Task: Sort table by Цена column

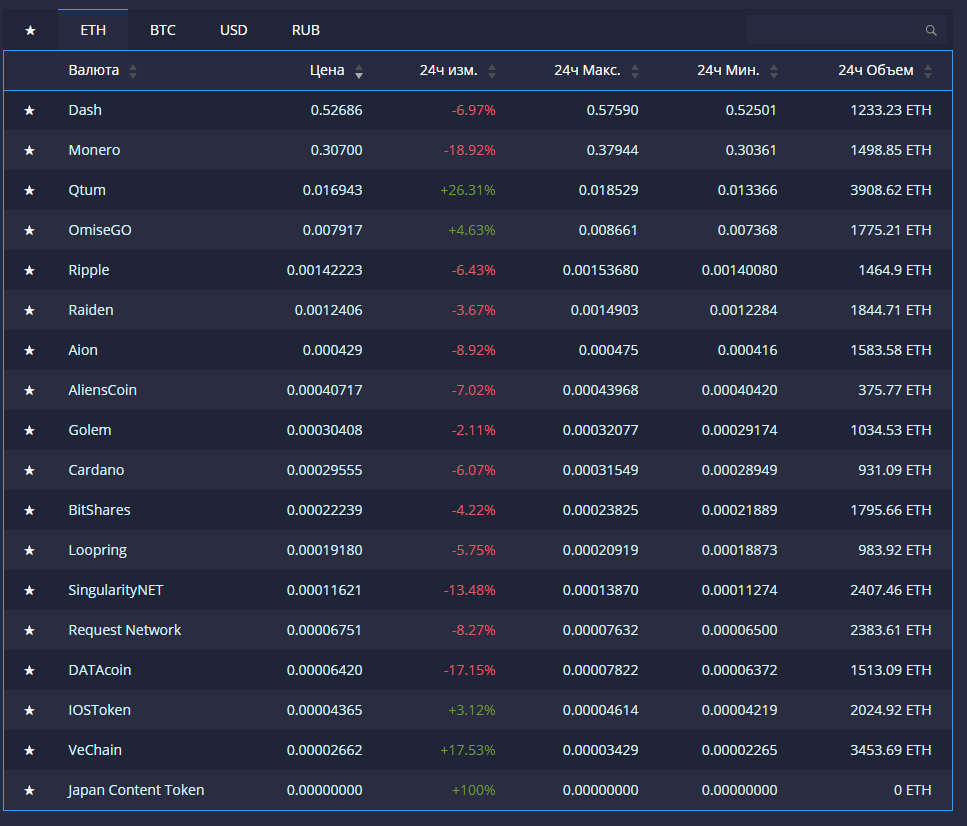Action: click(x=336, y=70)
